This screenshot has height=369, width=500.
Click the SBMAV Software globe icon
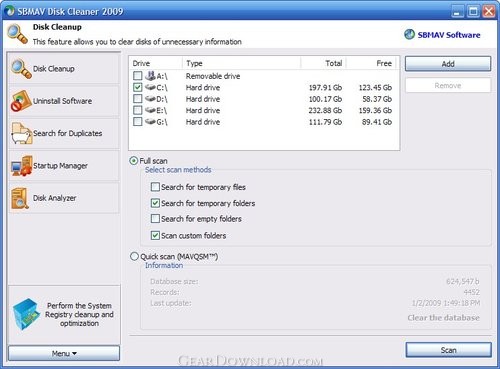coord(409,34)
